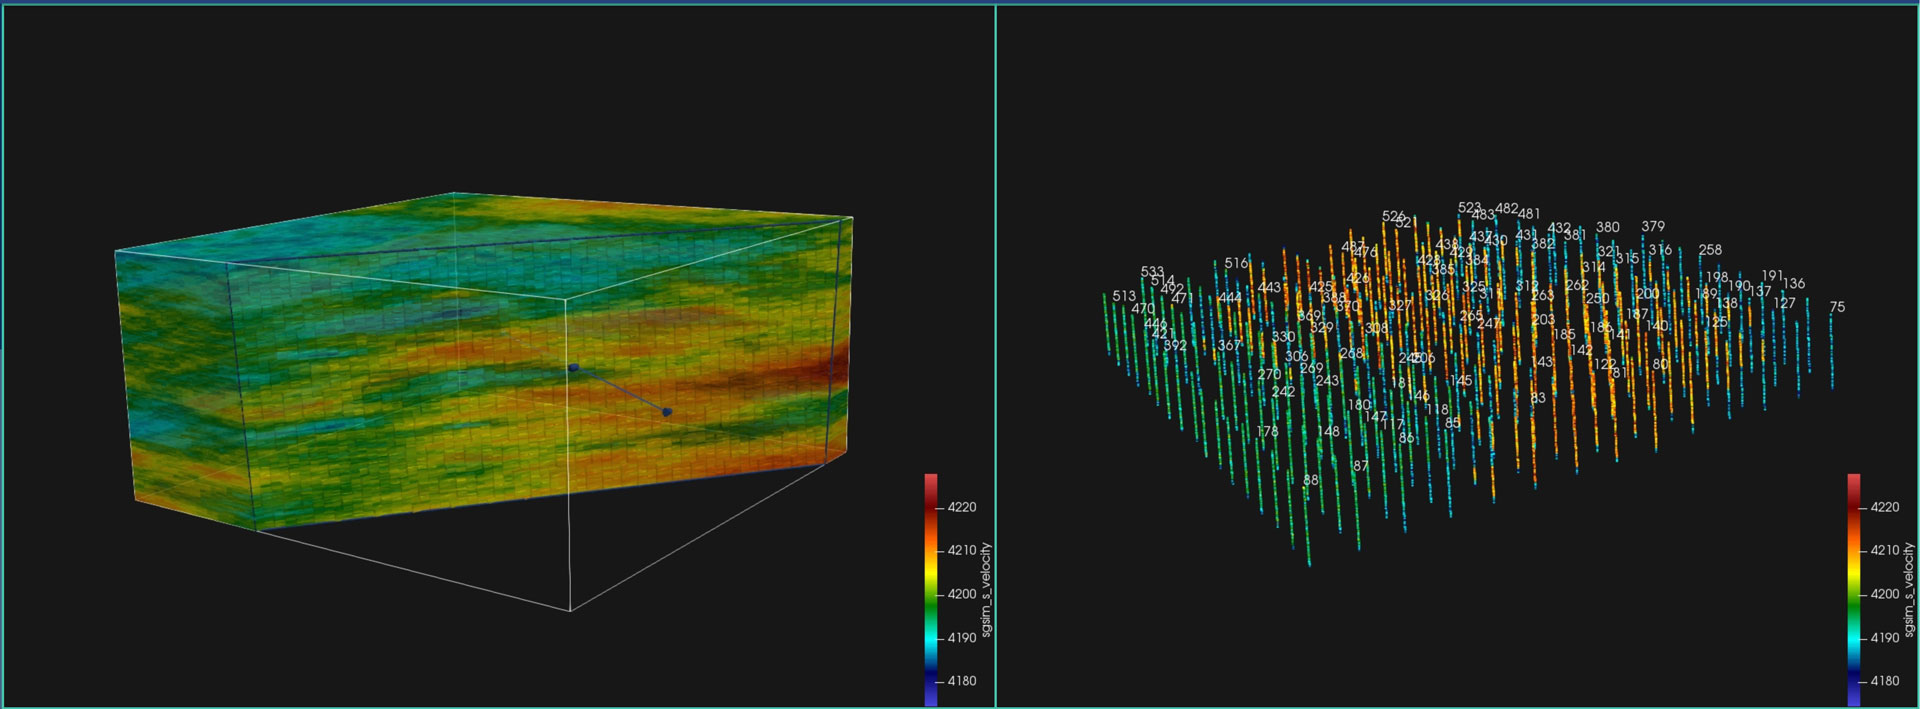The height and width of the screenshot is (709, 1920).
Task: Click the lower-right sphere handle of the slice widget
Action: [667, 412]
